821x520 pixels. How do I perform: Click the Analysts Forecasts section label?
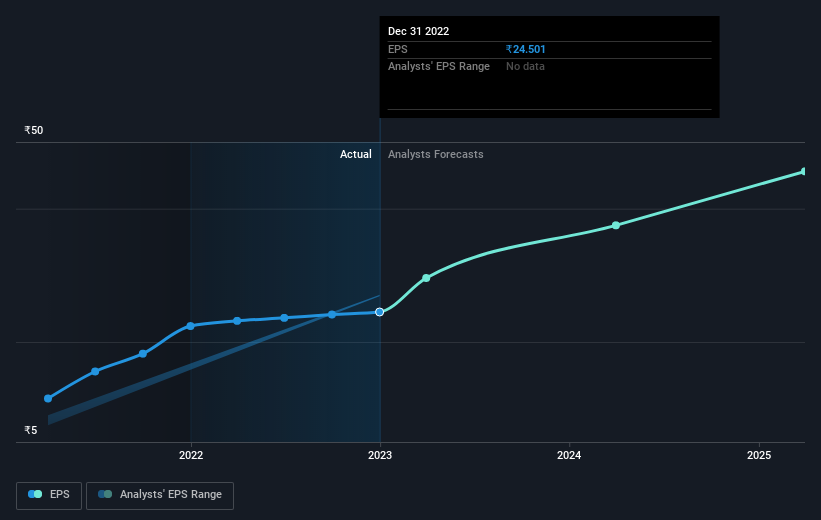coord(436,154)
